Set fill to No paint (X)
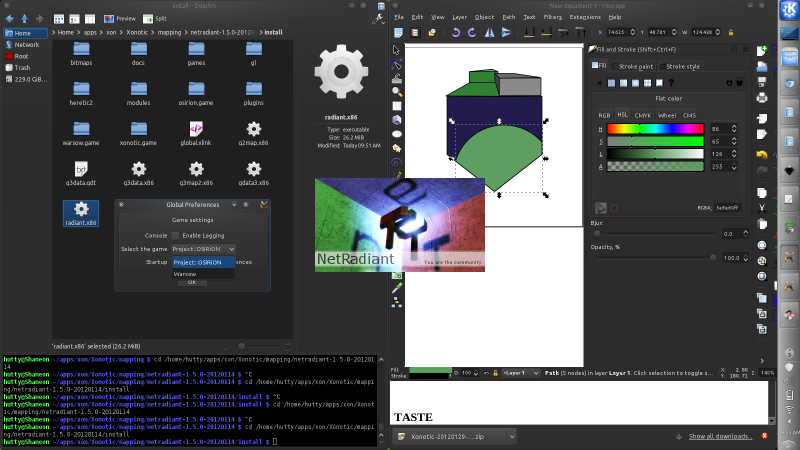This screenshot has height=450, width=800. (x=599, y=83)
